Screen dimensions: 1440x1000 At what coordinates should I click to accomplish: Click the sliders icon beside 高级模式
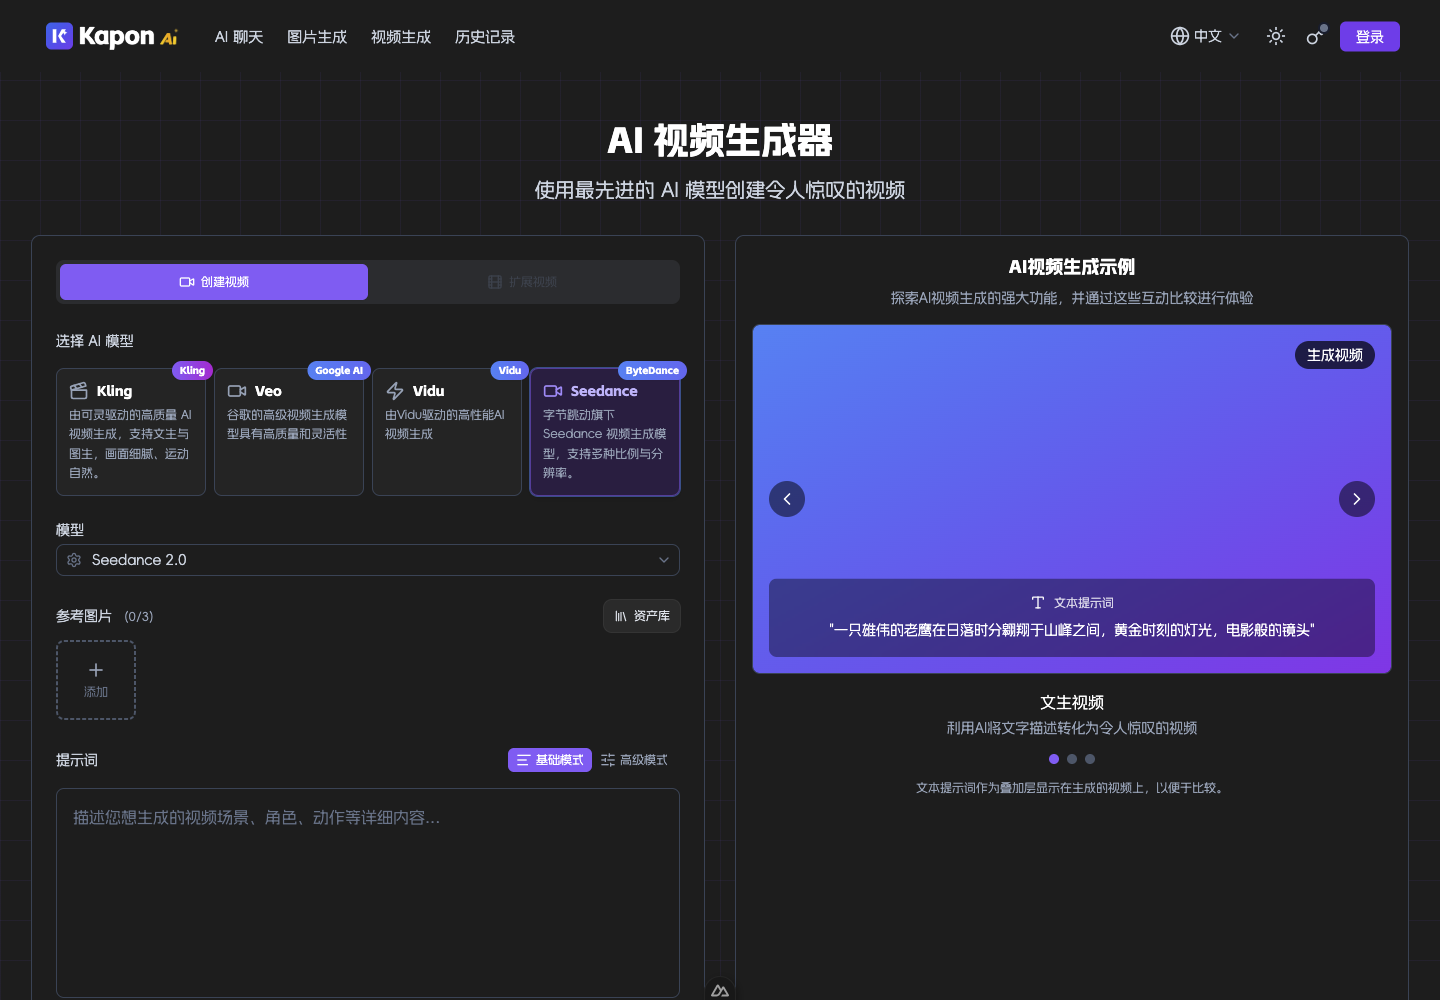(x=608, y=760)
